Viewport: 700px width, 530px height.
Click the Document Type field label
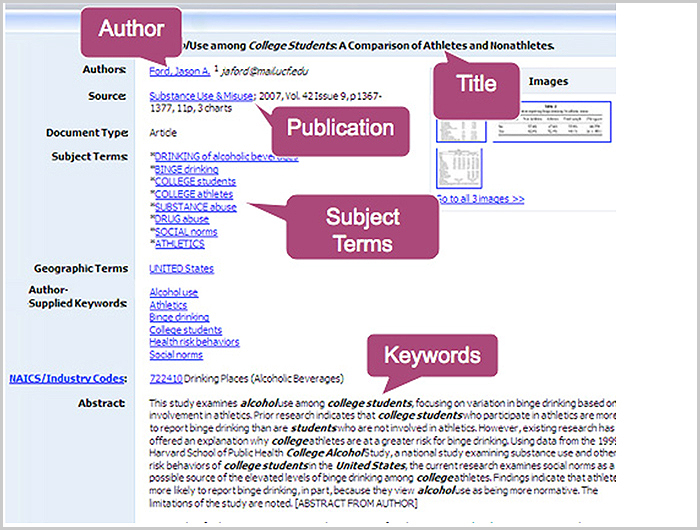(x=87, y=133)
